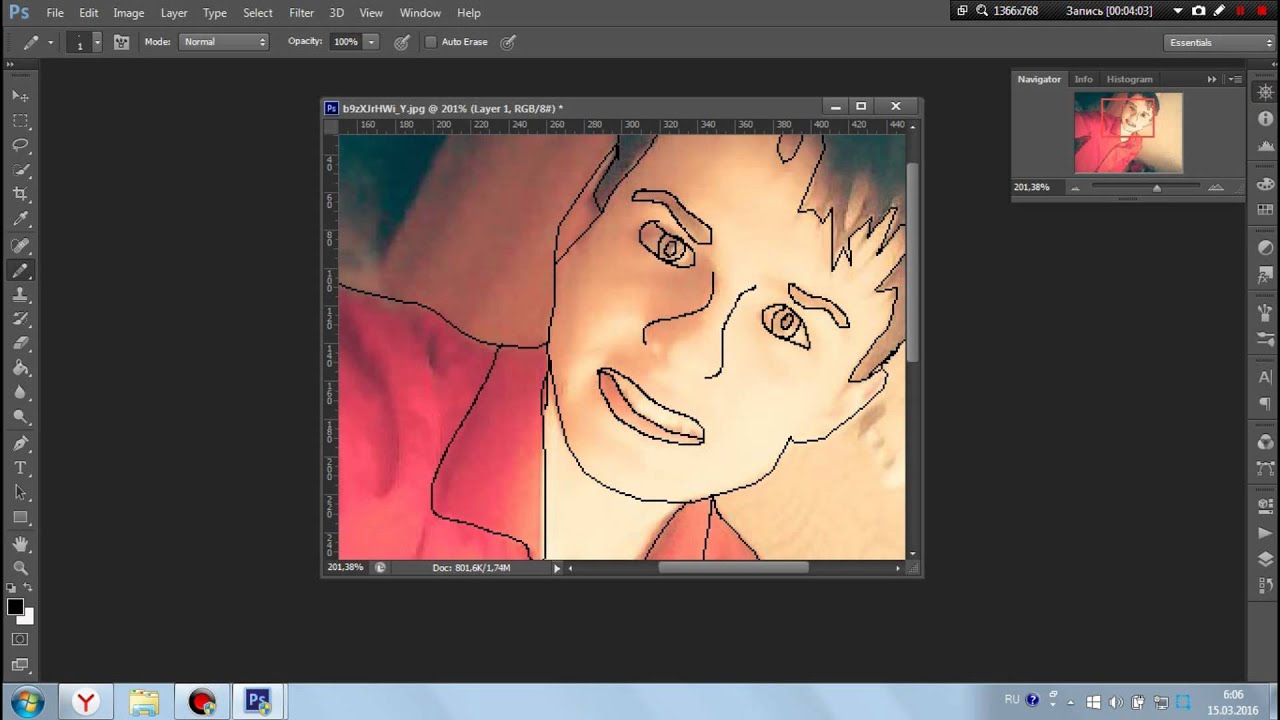Open the tool preset picker arrow

(50, 42)
